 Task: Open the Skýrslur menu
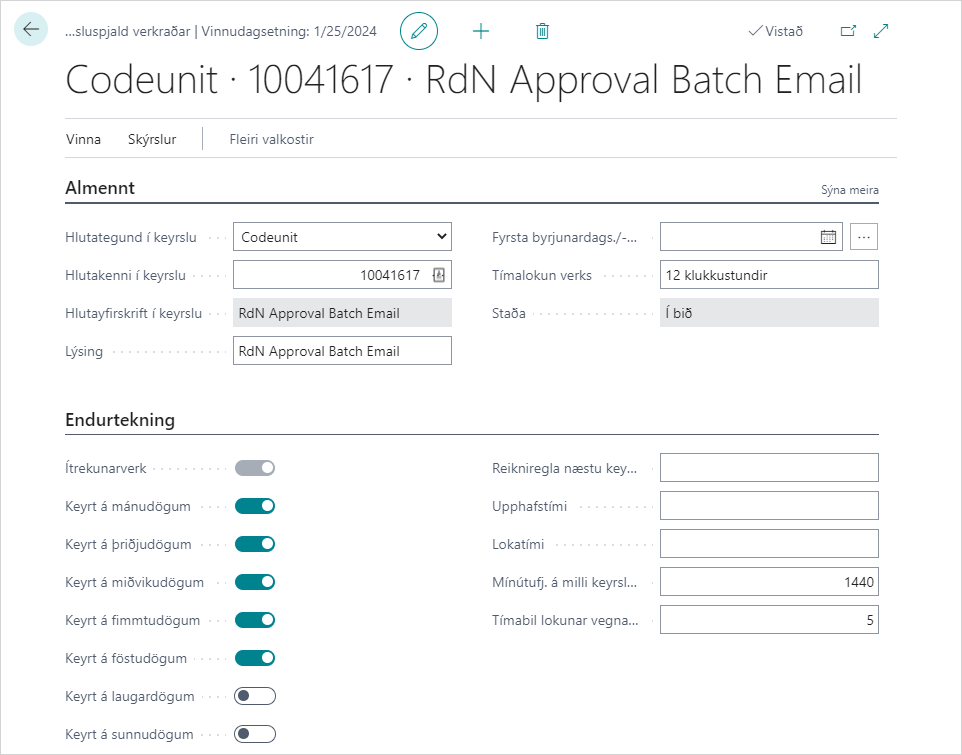coord(152,139)
